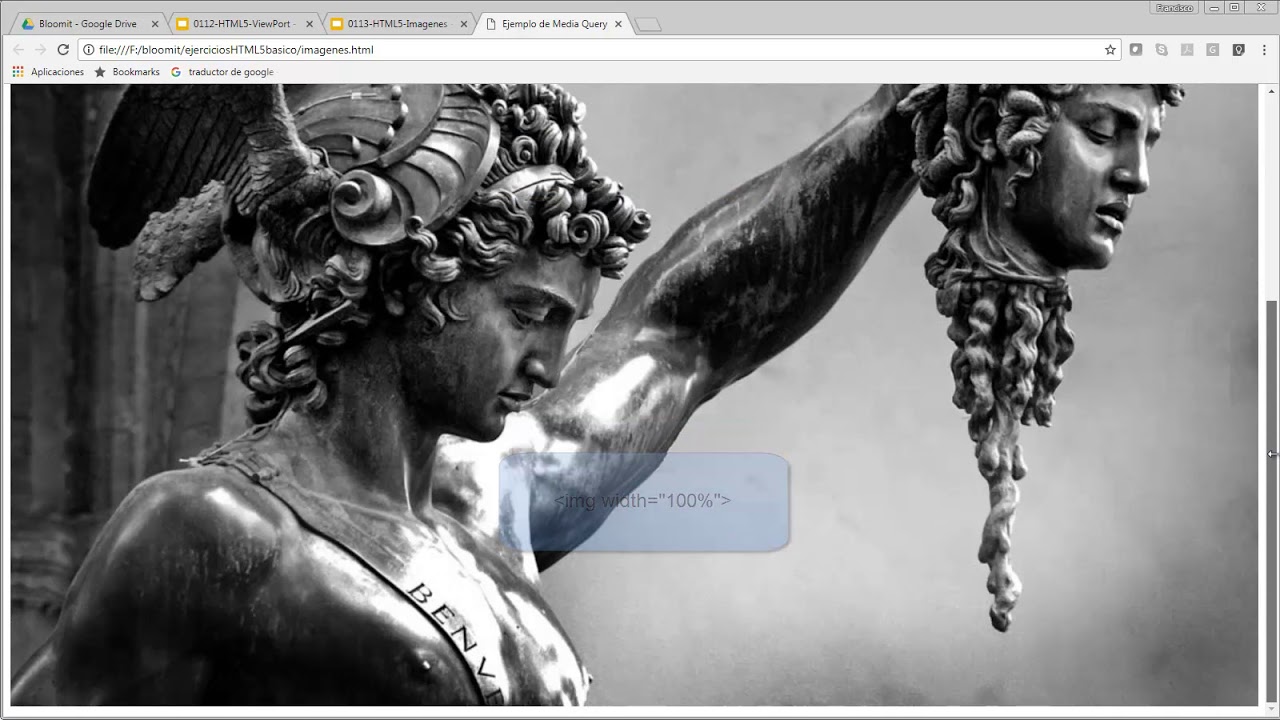Click the Adobe Acrobat PDF extension icon
The width and height of the screenshot is (1280, 720).
pos(1187,49)
